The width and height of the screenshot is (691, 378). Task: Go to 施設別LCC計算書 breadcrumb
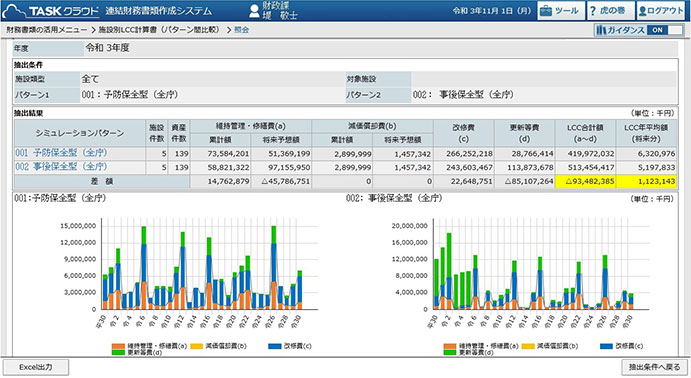[159, 30]
